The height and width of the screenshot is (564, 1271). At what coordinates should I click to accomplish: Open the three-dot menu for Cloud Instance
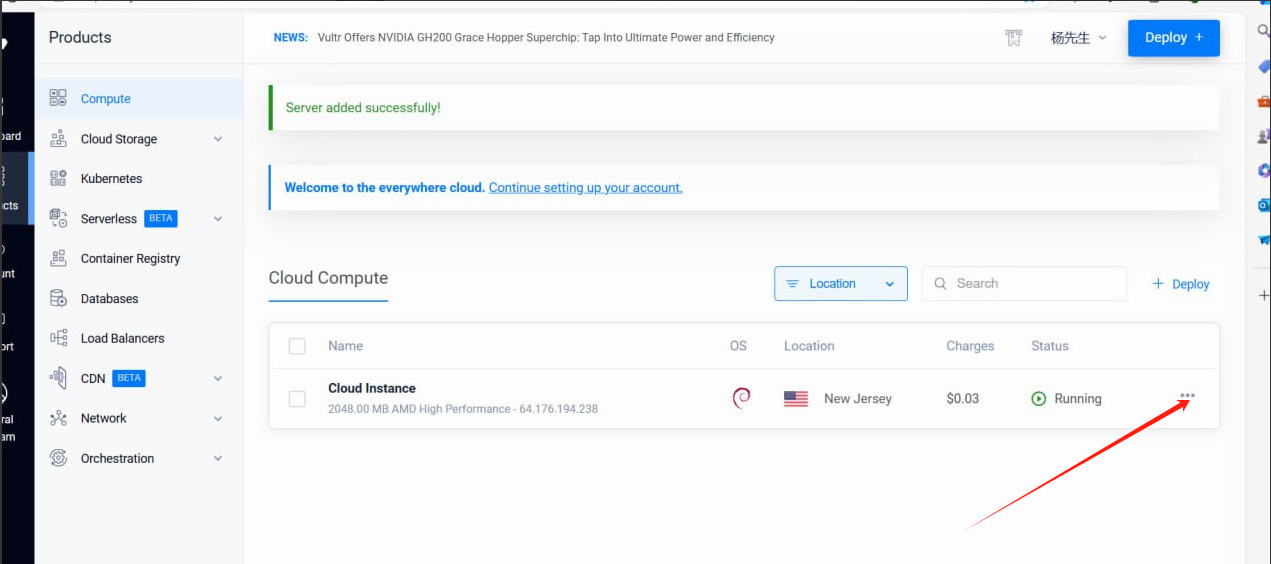click(1187, 396)
